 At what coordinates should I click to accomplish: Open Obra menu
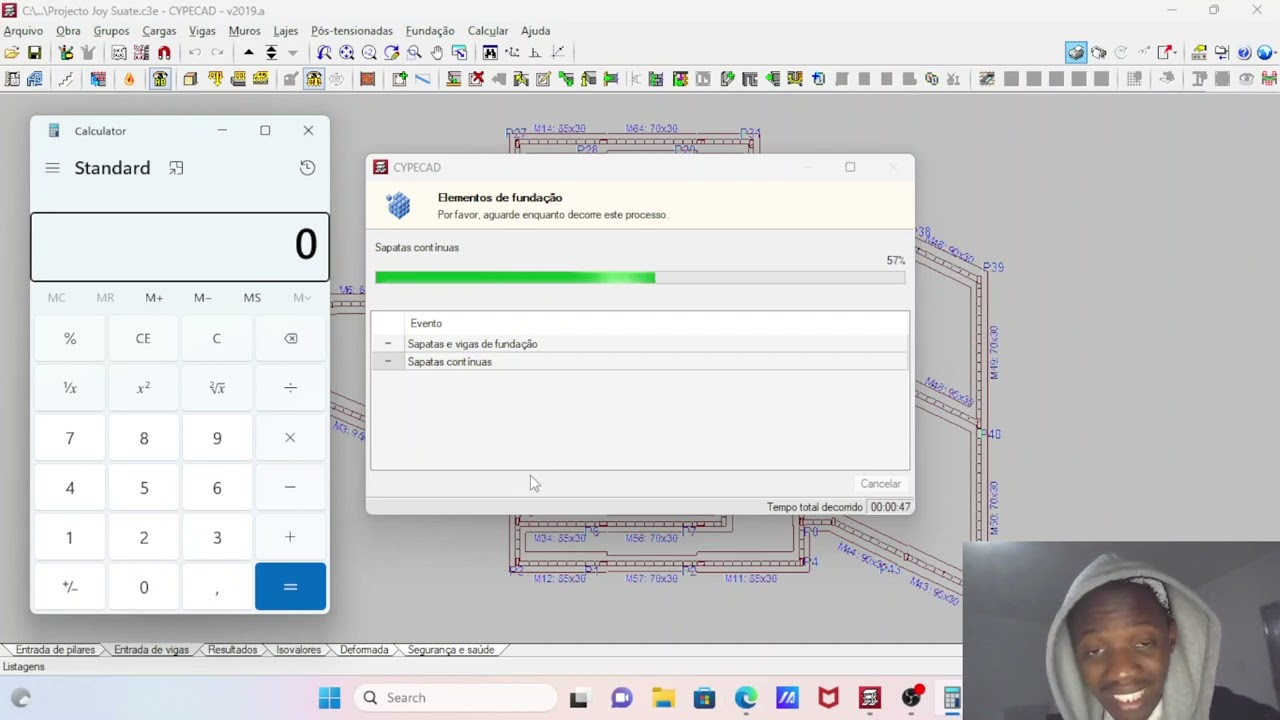tap(68, 31)
